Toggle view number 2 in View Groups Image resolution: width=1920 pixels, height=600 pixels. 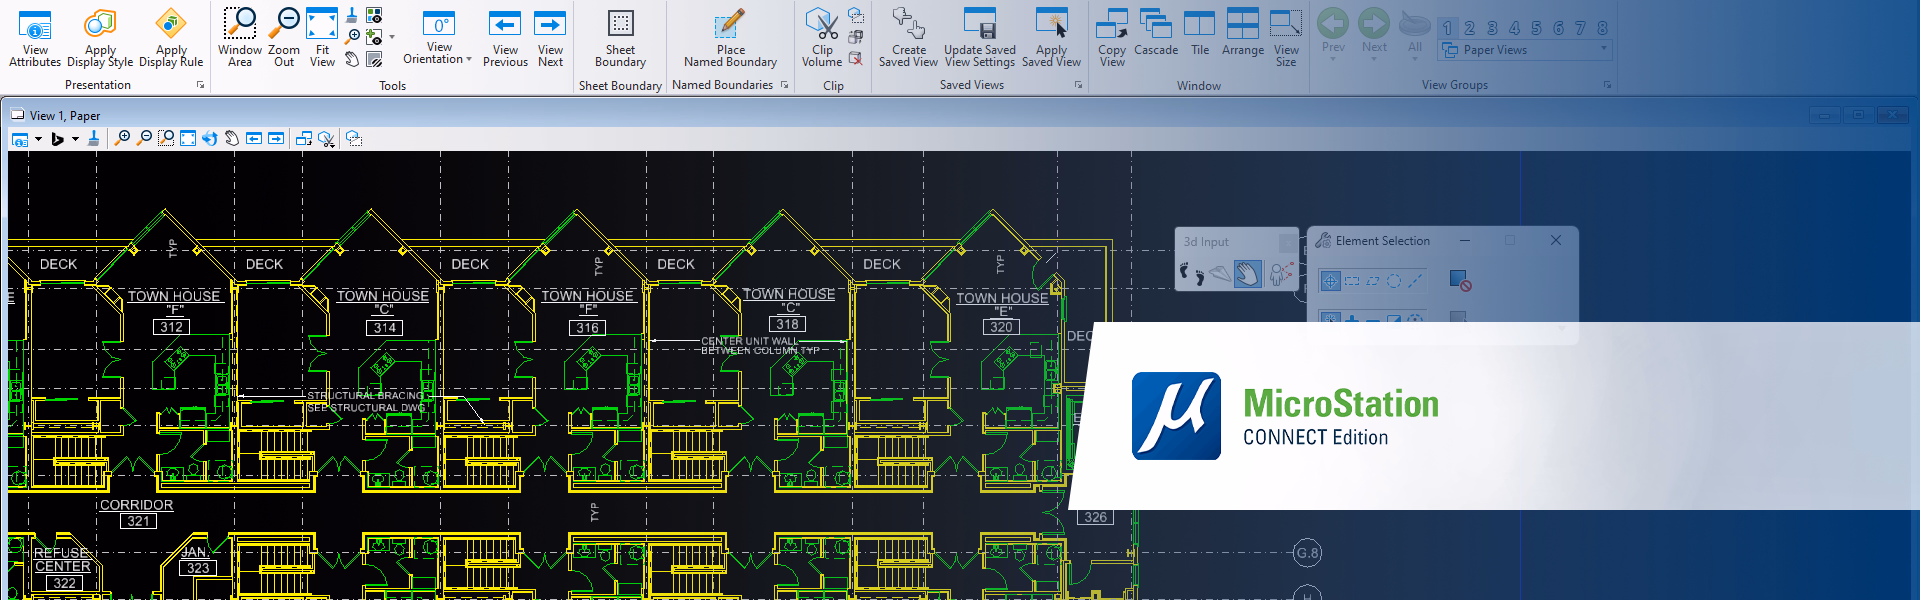(x=1469, y=28)
